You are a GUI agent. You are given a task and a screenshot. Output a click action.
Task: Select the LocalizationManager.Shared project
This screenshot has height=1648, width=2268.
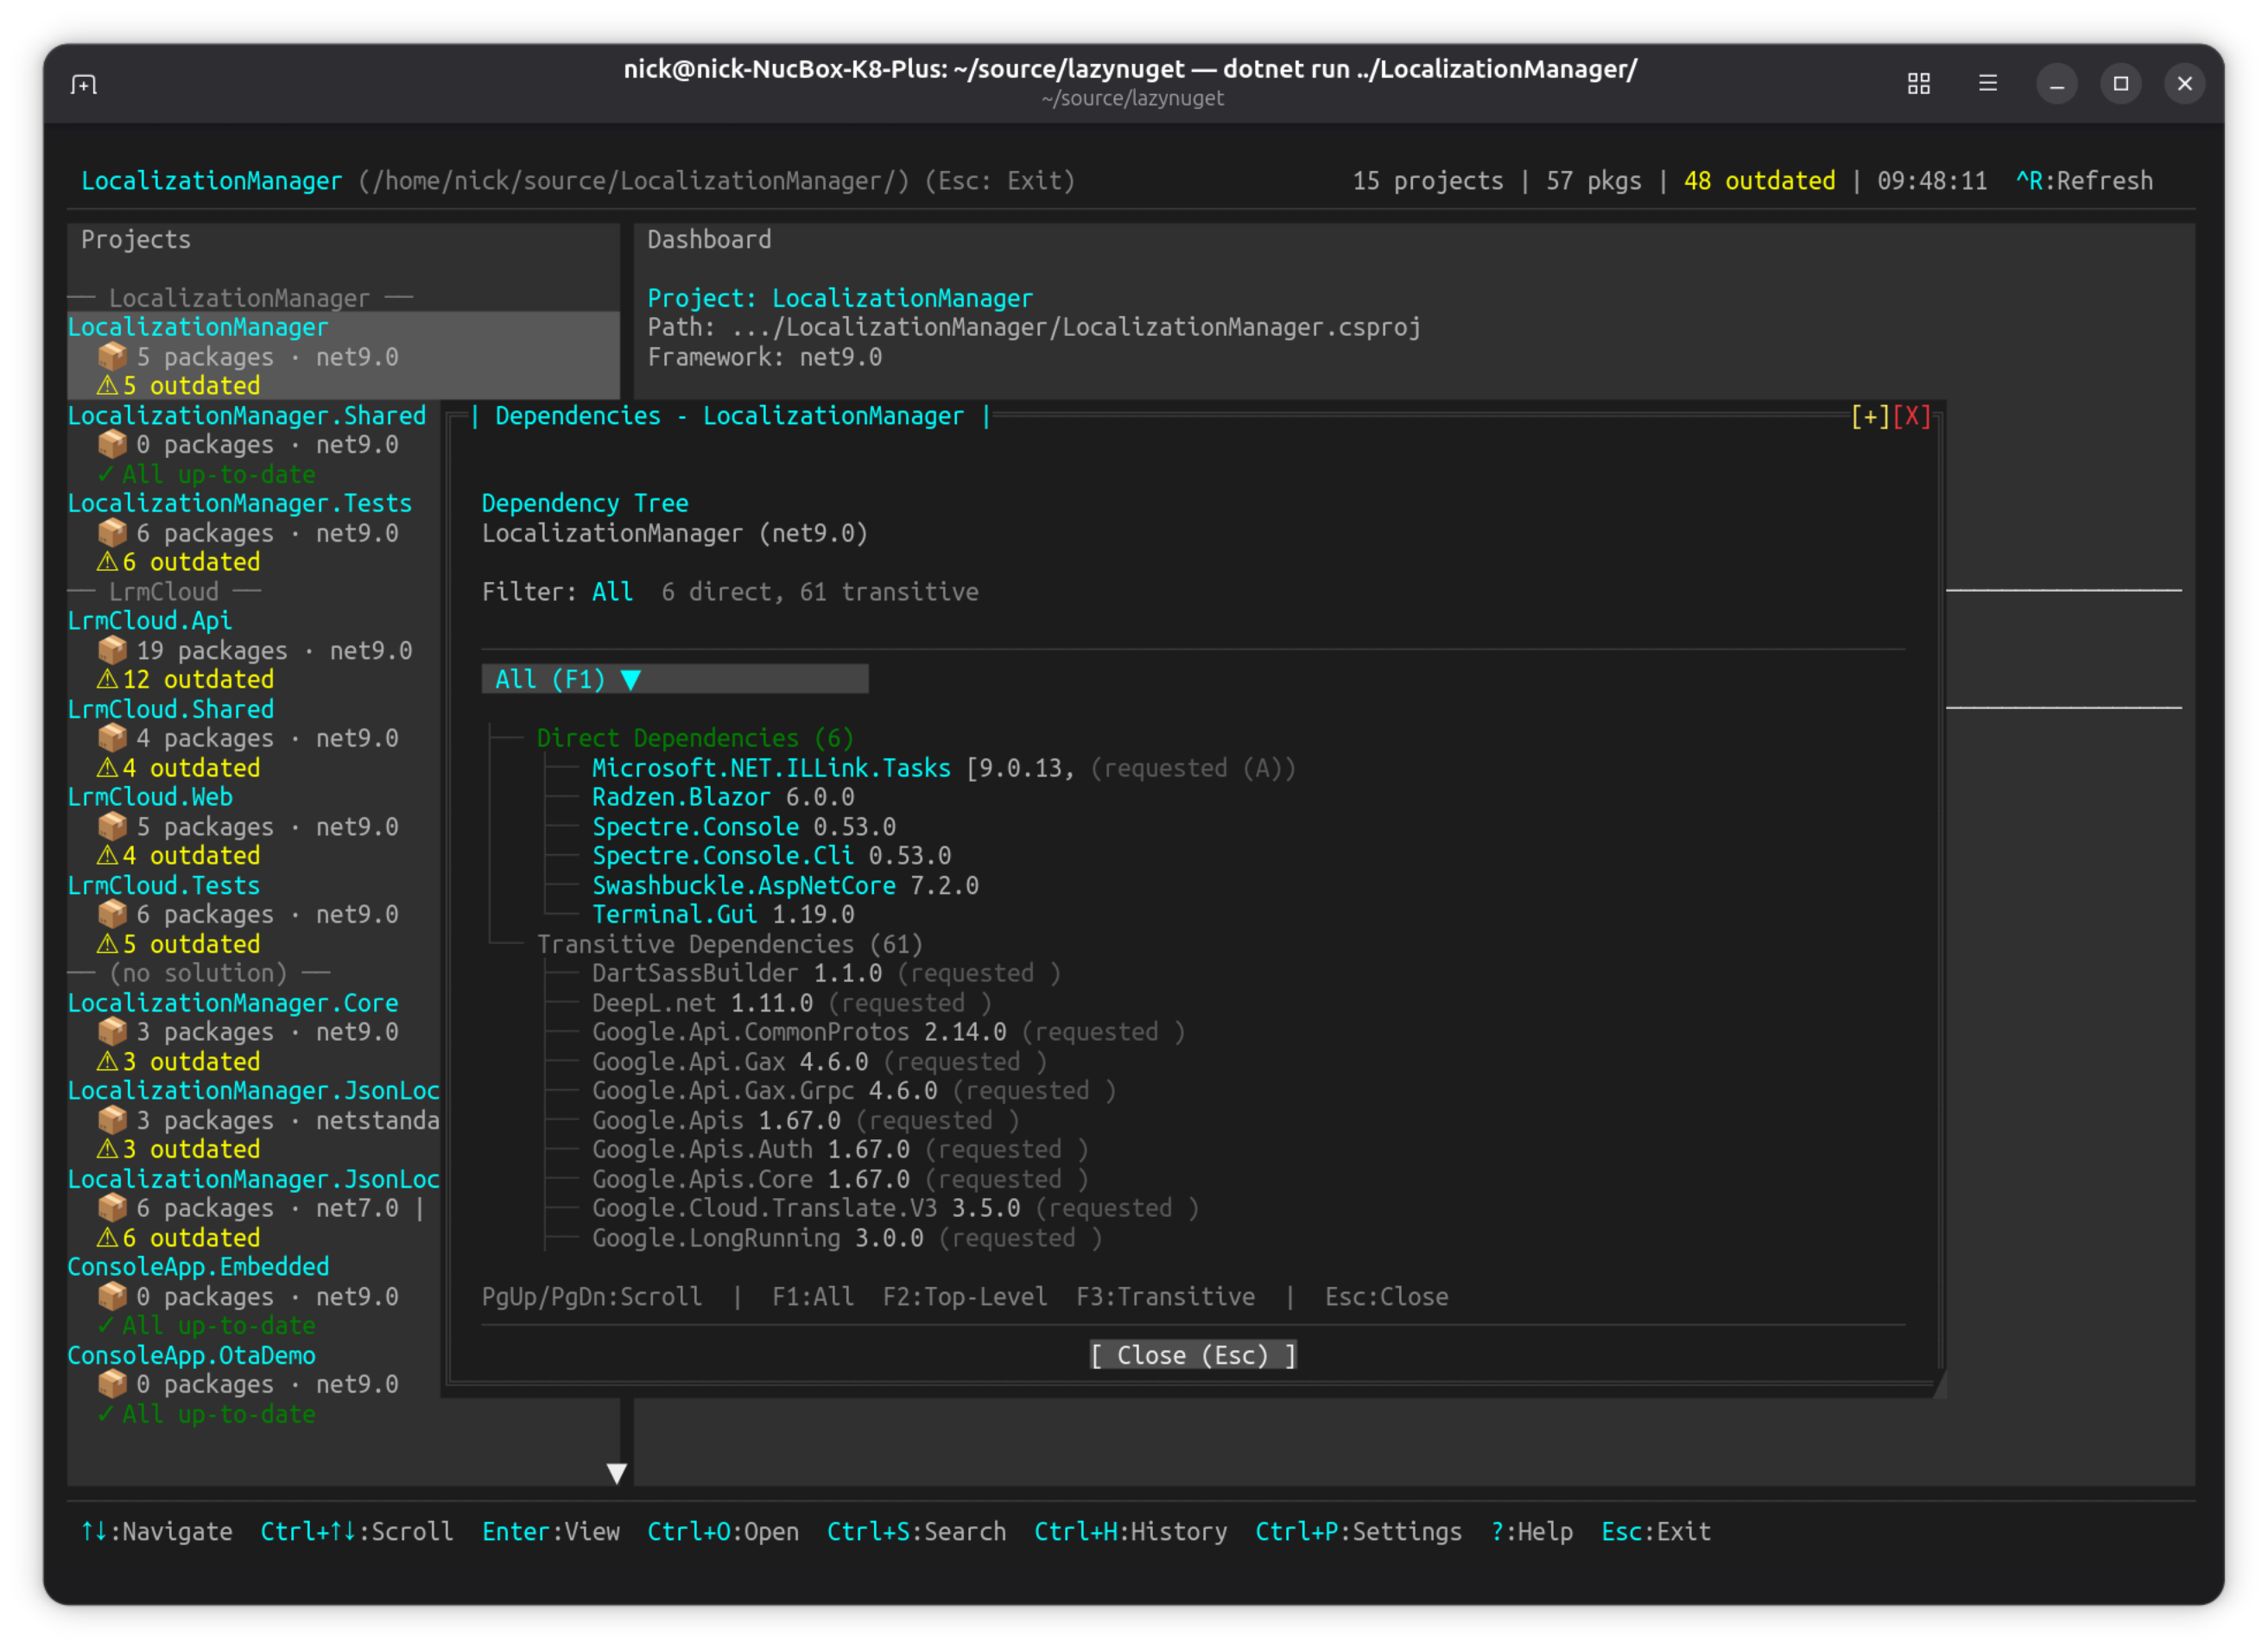pos(246,416)
